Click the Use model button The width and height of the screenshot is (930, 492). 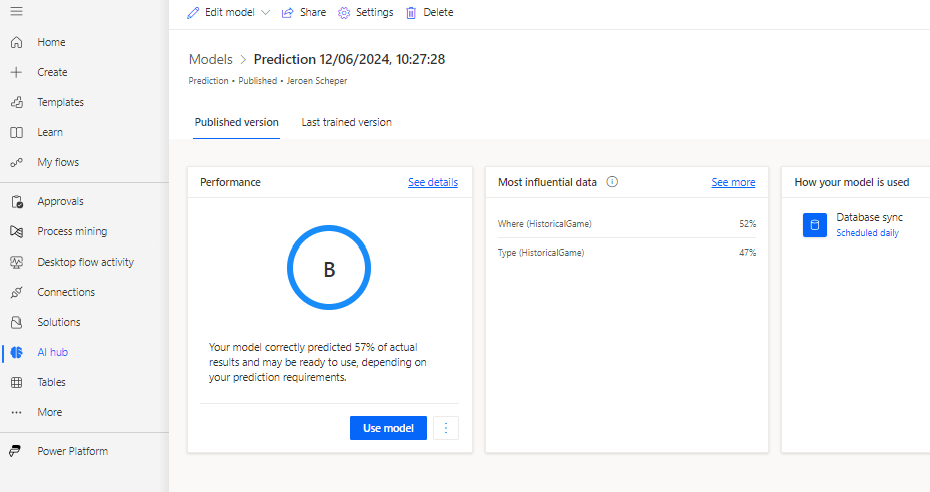[388, 428]
